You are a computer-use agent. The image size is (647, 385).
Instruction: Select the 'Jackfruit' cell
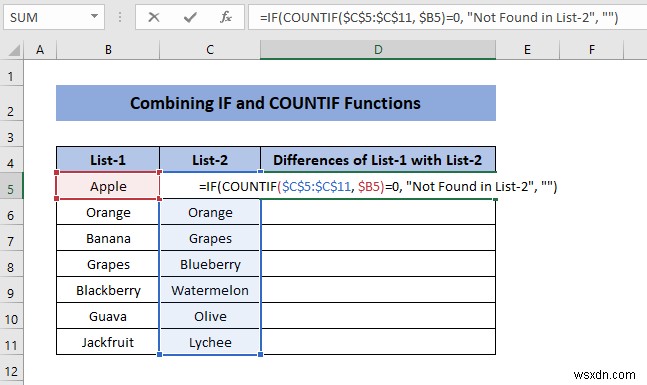tap(108, 342)
